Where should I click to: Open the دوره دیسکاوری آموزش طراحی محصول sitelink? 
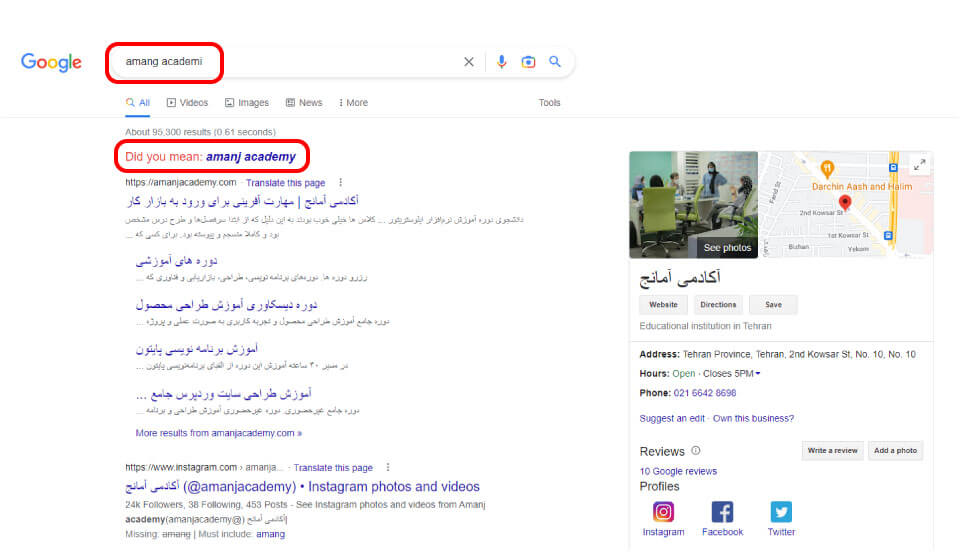[x=227, y=305]
